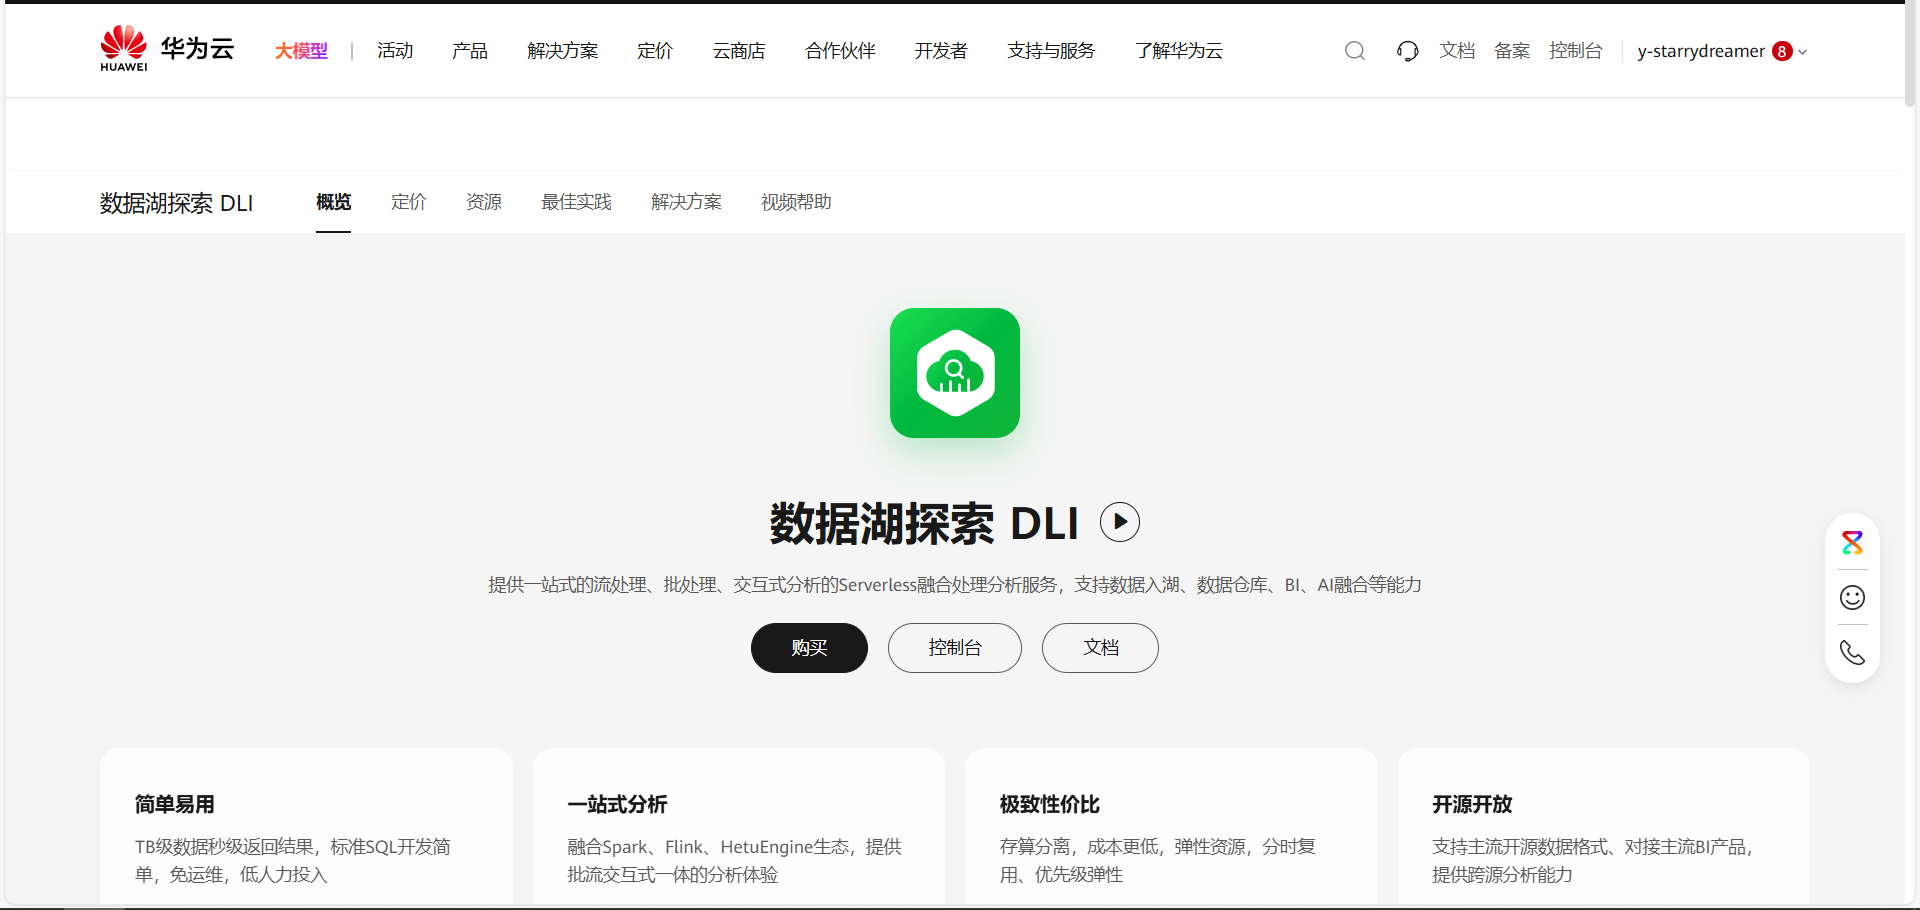Open the search magnifier icon
Screen dimensions: 1920x910
point(1355,51)
